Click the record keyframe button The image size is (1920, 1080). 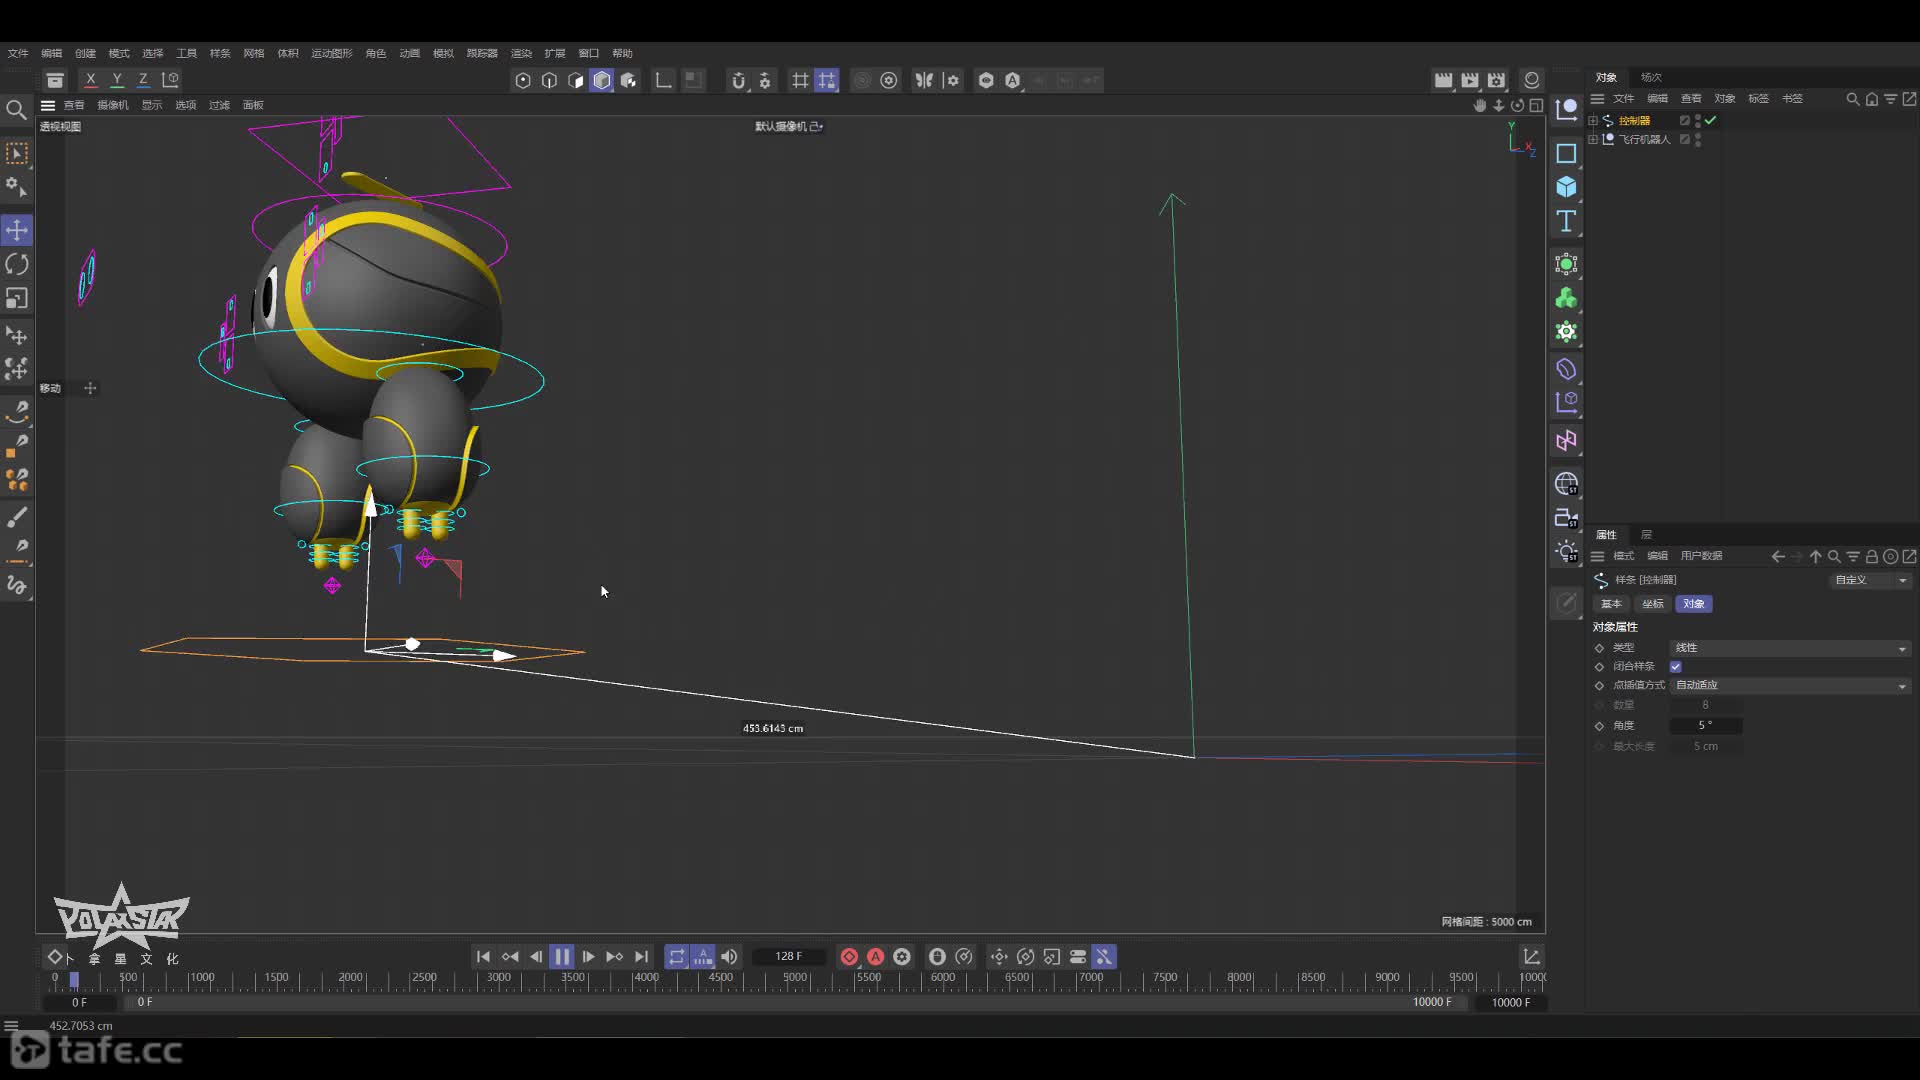click(849, 957)
